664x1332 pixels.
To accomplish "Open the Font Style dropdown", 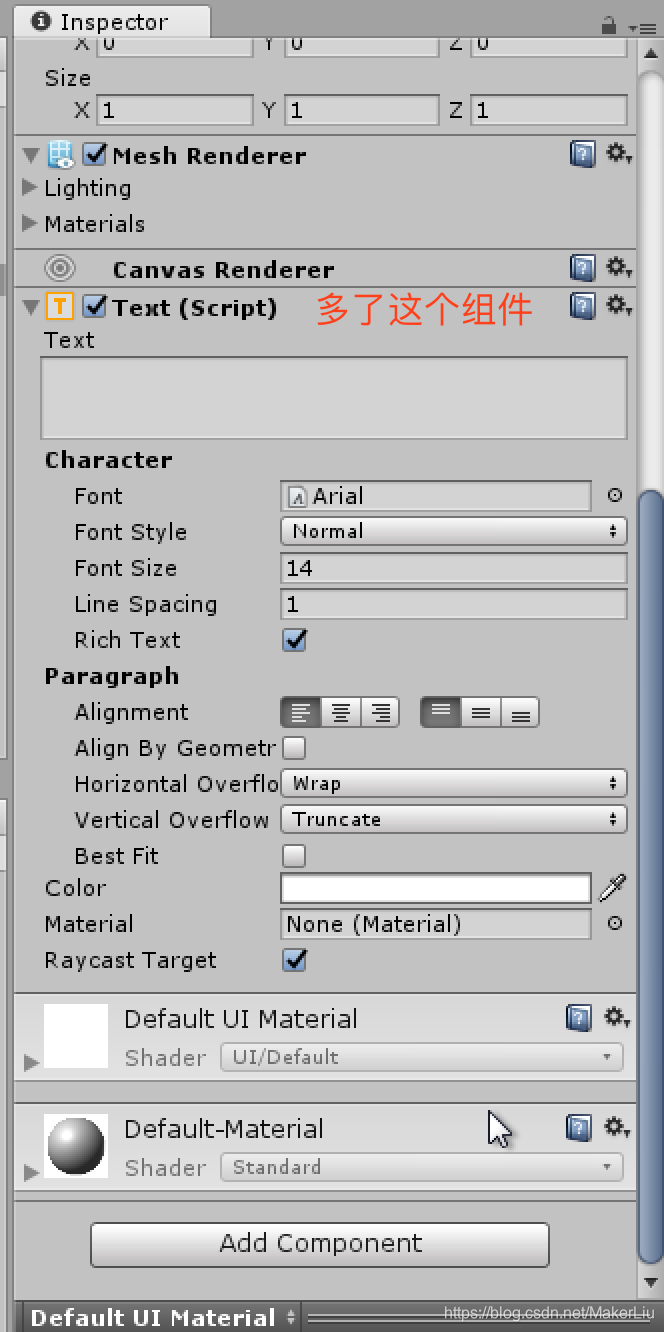I will pyautogui.click(x=454, y=531).
